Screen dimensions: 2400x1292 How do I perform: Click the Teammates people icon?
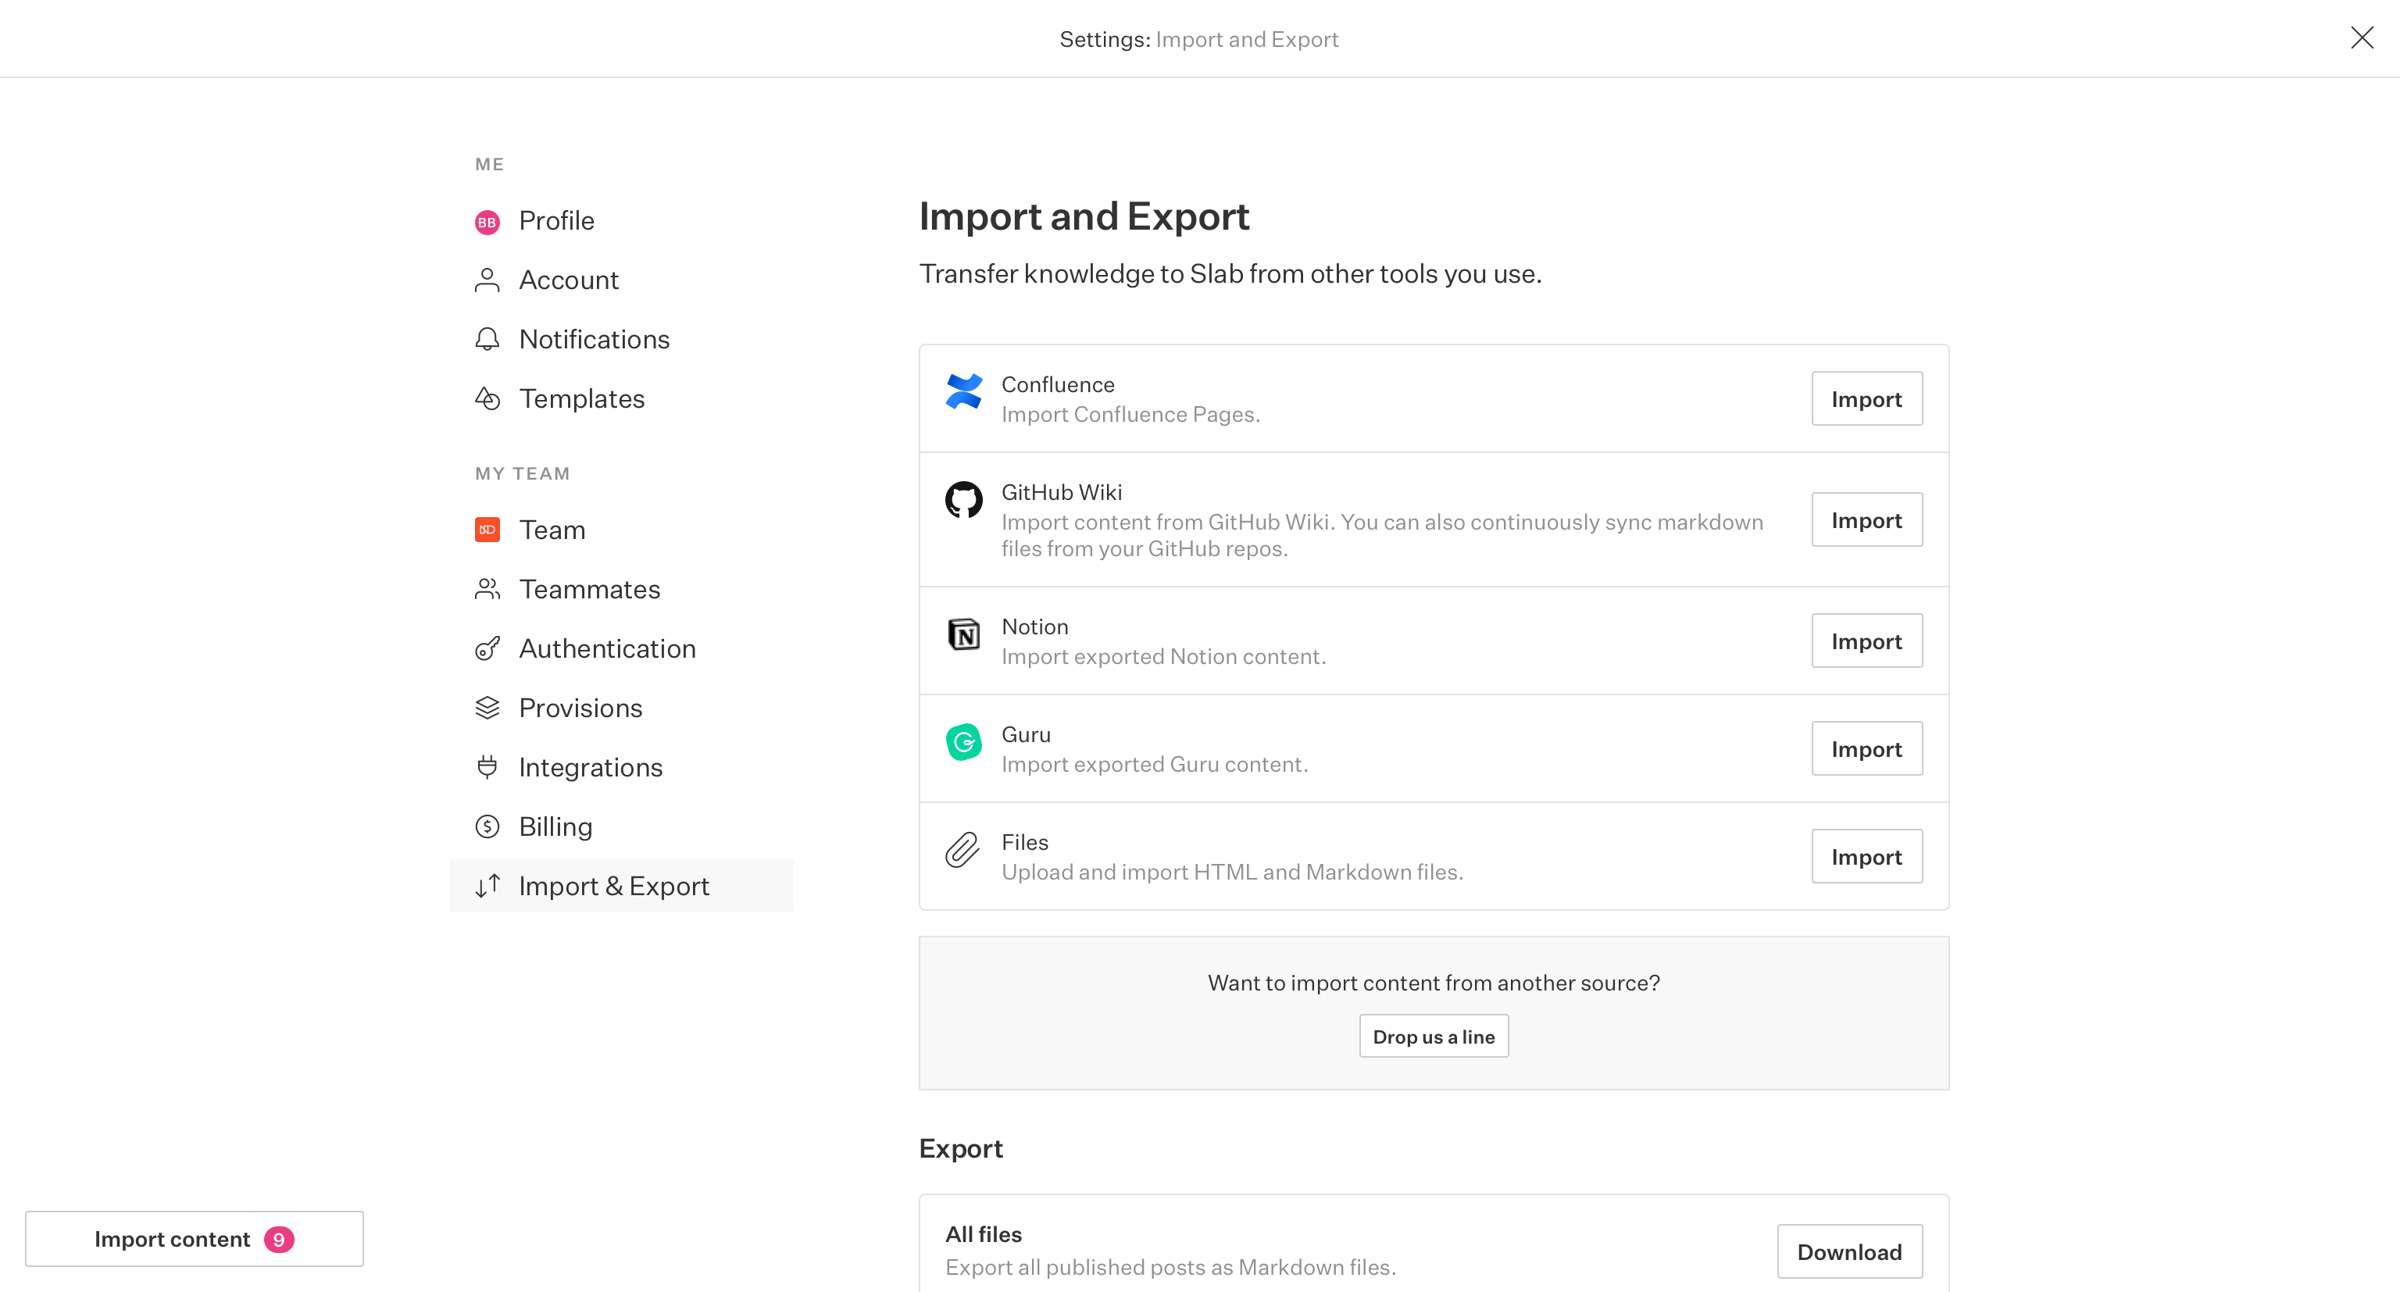click(x=487, y=589)
